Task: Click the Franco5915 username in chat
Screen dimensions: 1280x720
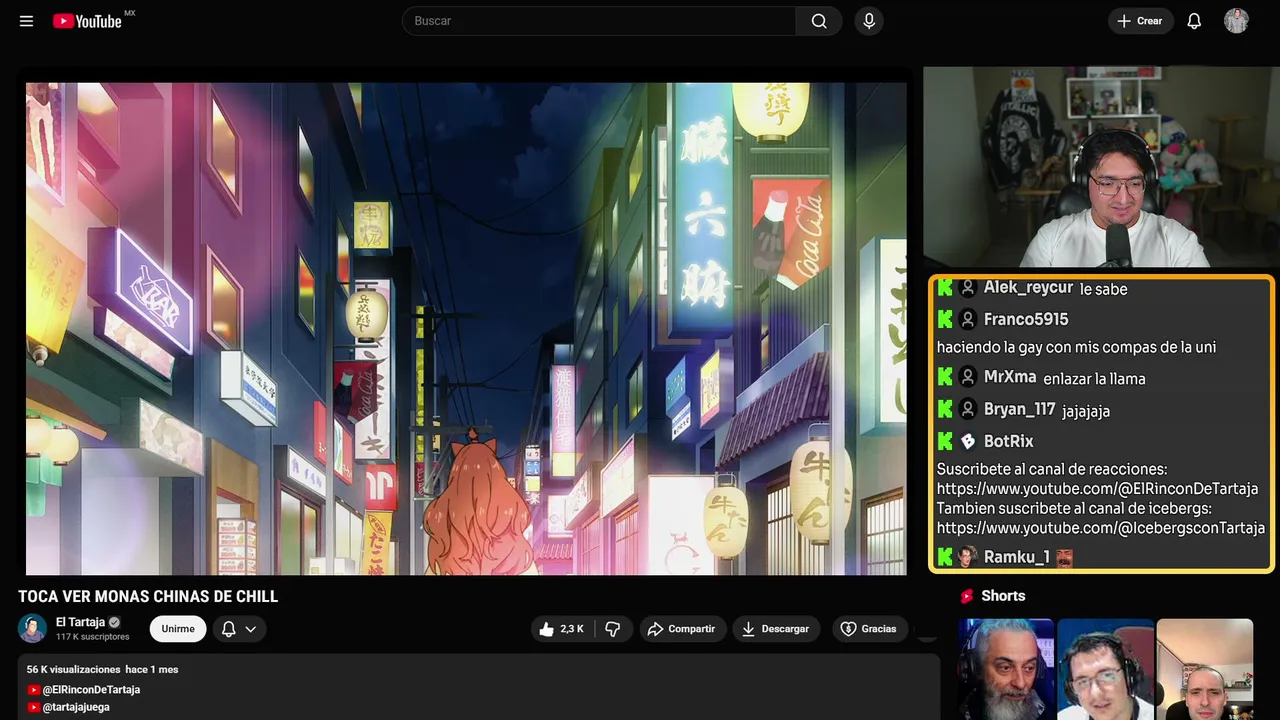Action: point(1026,319)
